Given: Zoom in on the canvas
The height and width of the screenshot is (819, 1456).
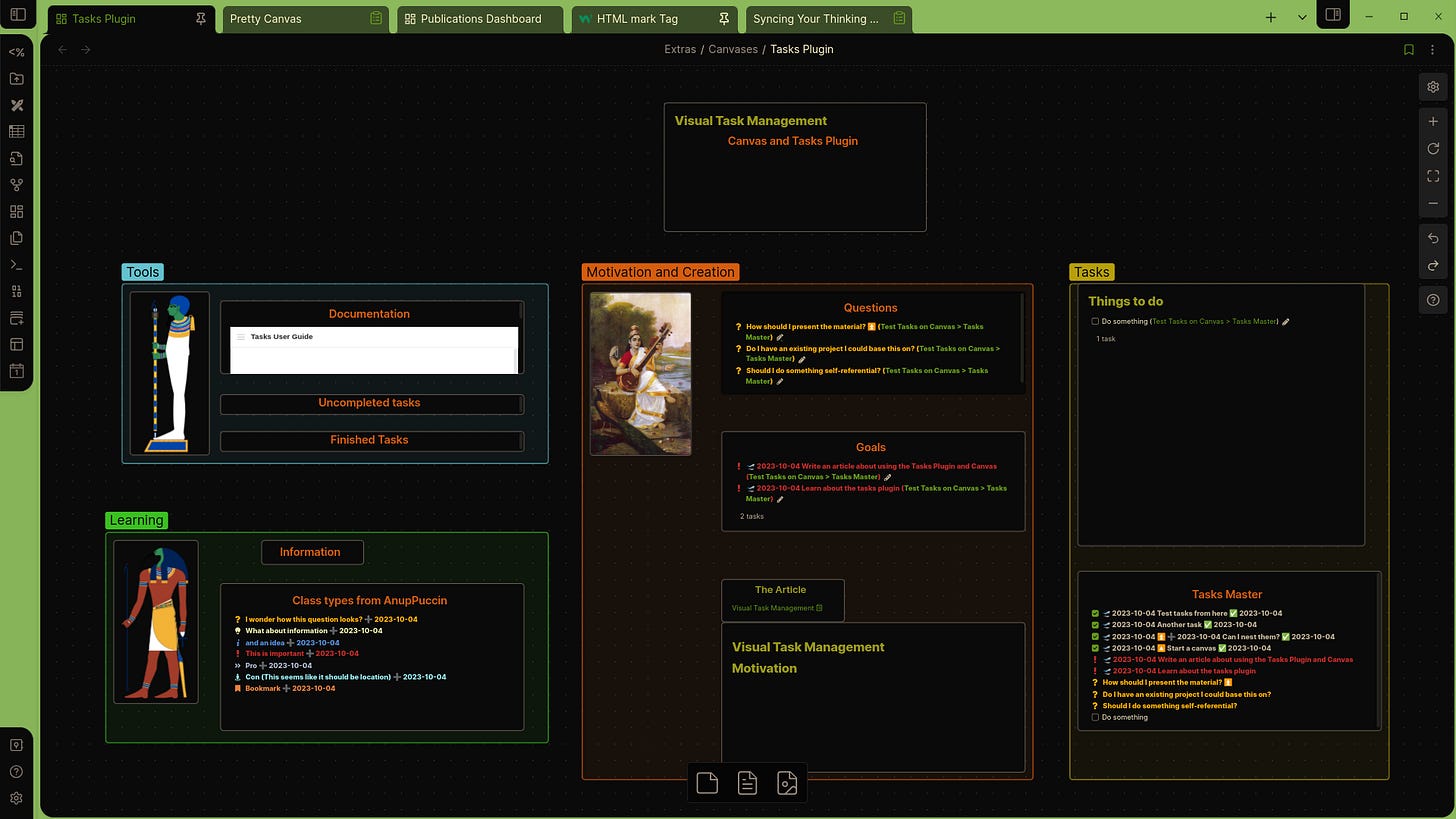Looking at the screenshot, I should coord(1433,121).
